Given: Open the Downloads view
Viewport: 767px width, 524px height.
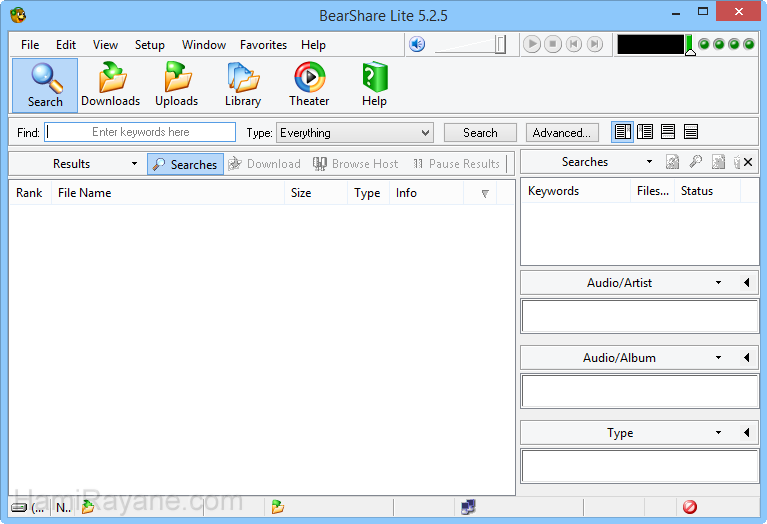Looking at the screenshot, I should (x=111, y=86).
